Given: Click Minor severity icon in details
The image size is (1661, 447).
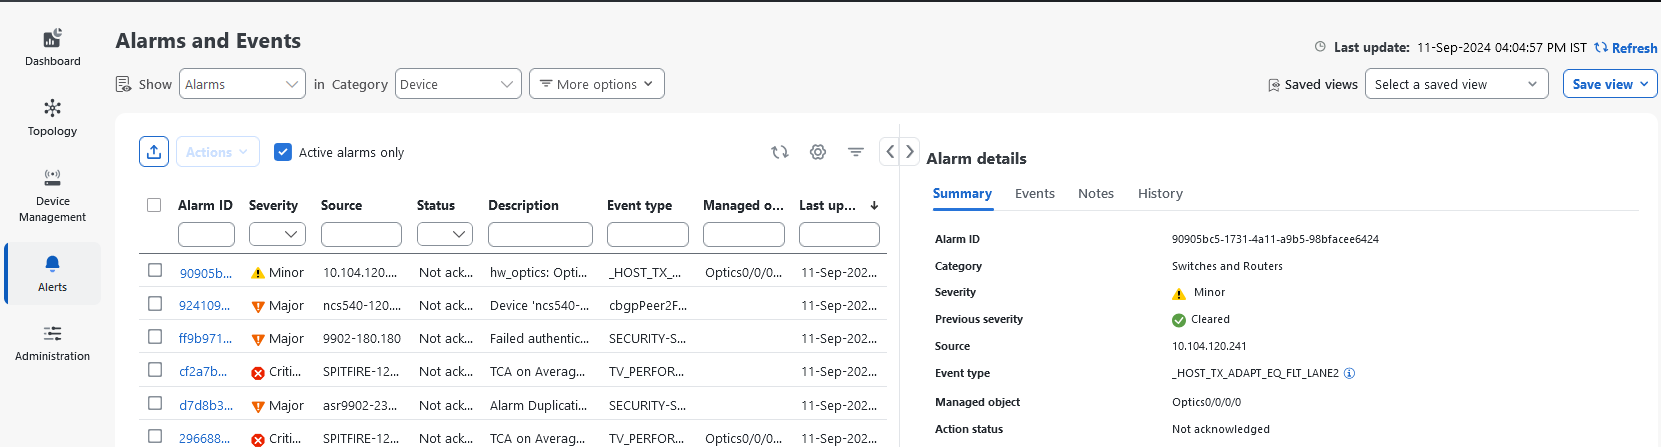Looking at the screenshot, I should click(1179, 293).
